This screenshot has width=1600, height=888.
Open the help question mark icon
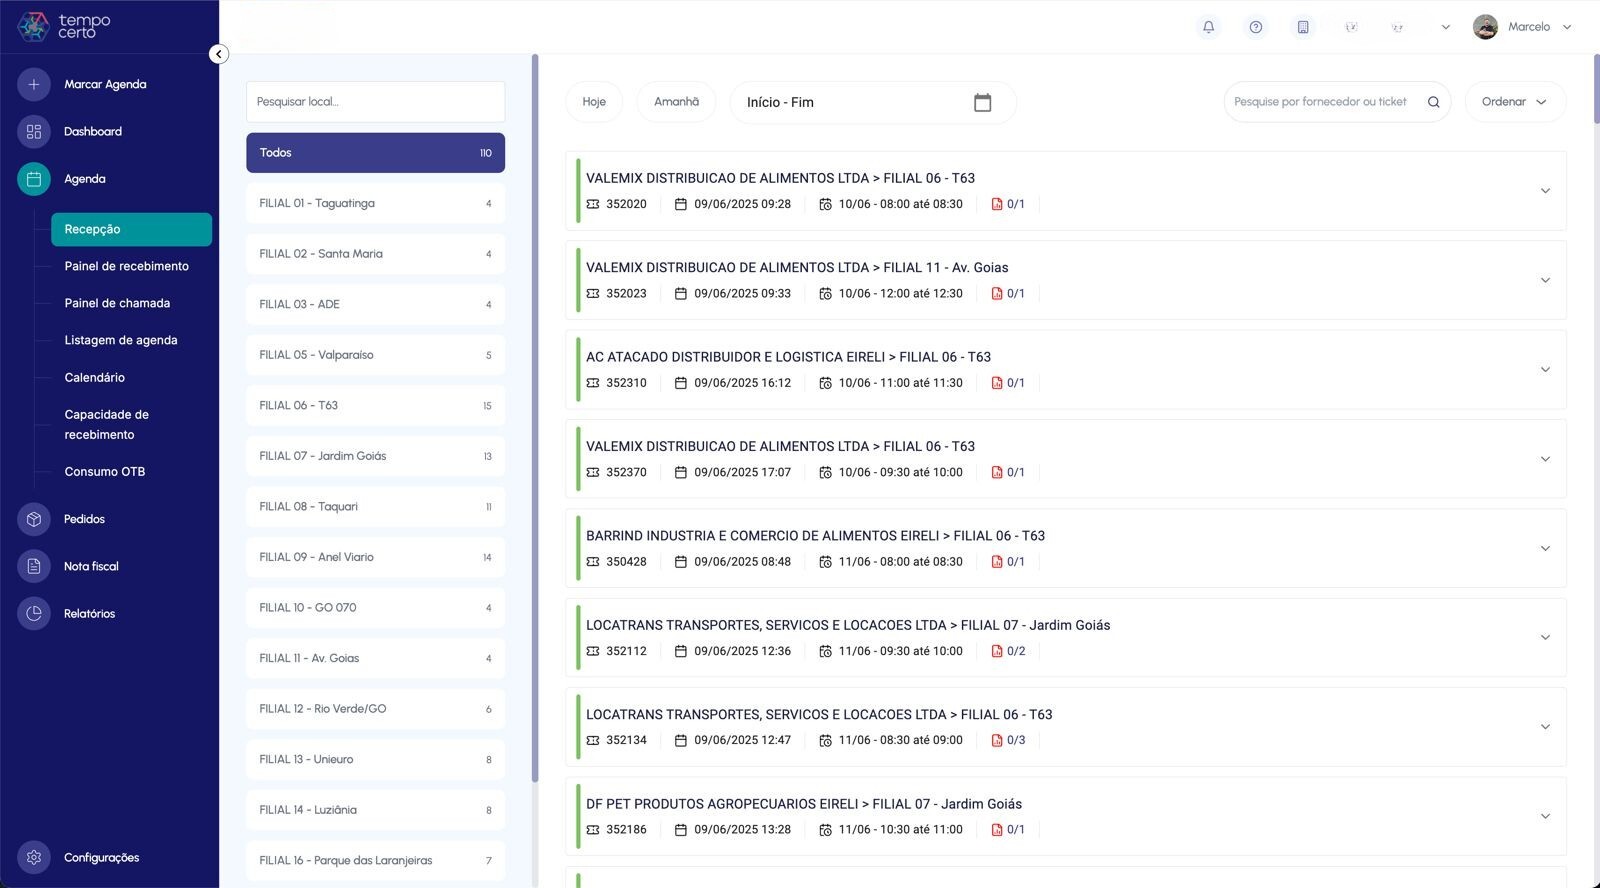pyautogui.click(x=1256, y=27)
